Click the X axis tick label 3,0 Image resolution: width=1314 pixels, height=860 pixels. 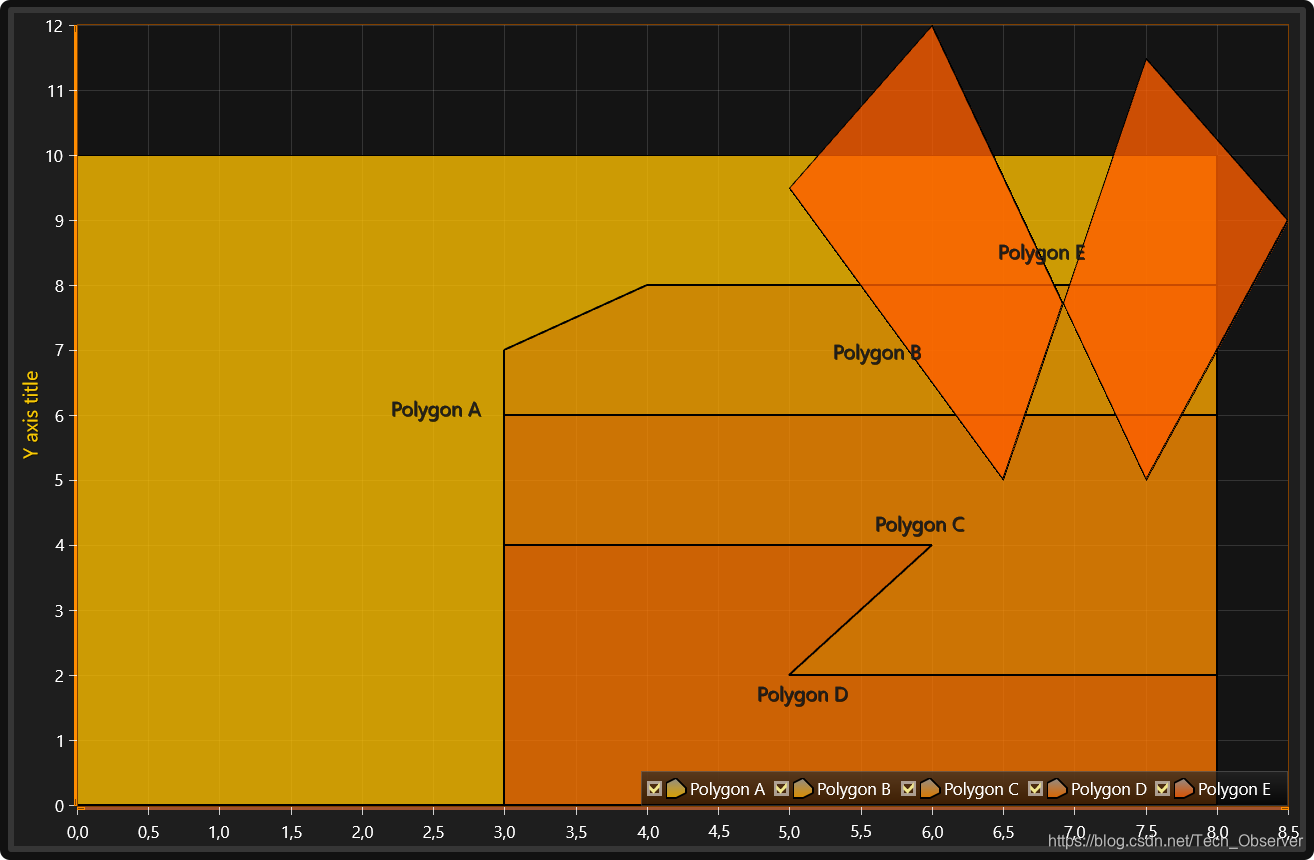tap(504, 832)
